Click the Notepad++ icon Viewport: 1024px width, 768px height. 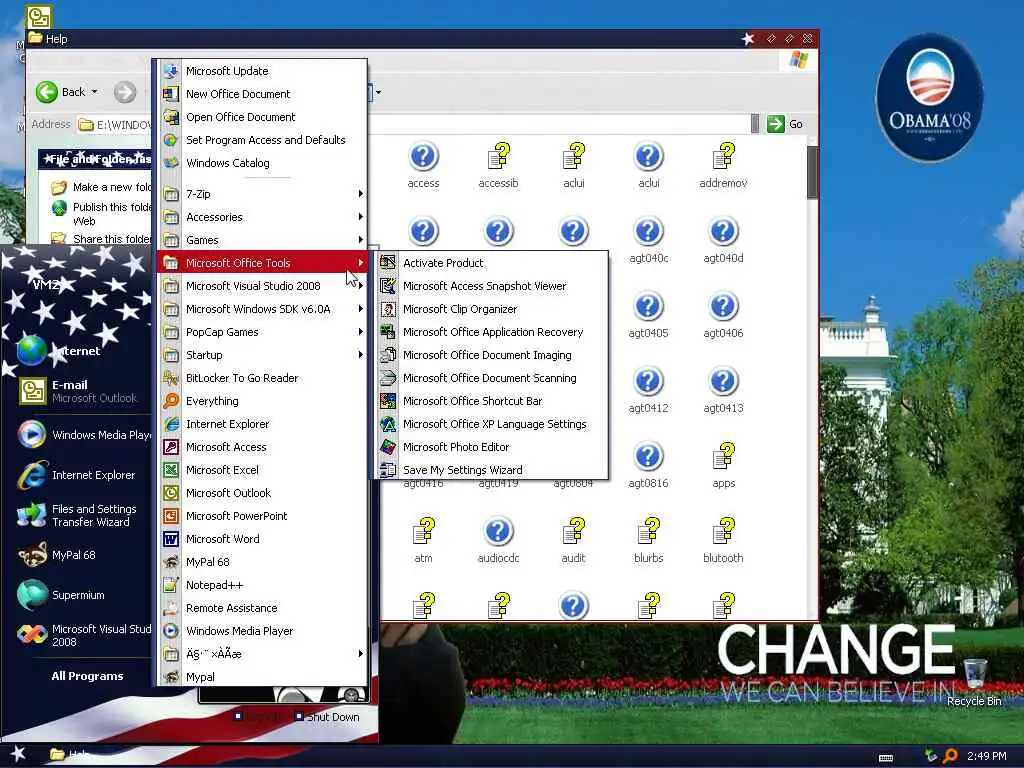point(171,584)
